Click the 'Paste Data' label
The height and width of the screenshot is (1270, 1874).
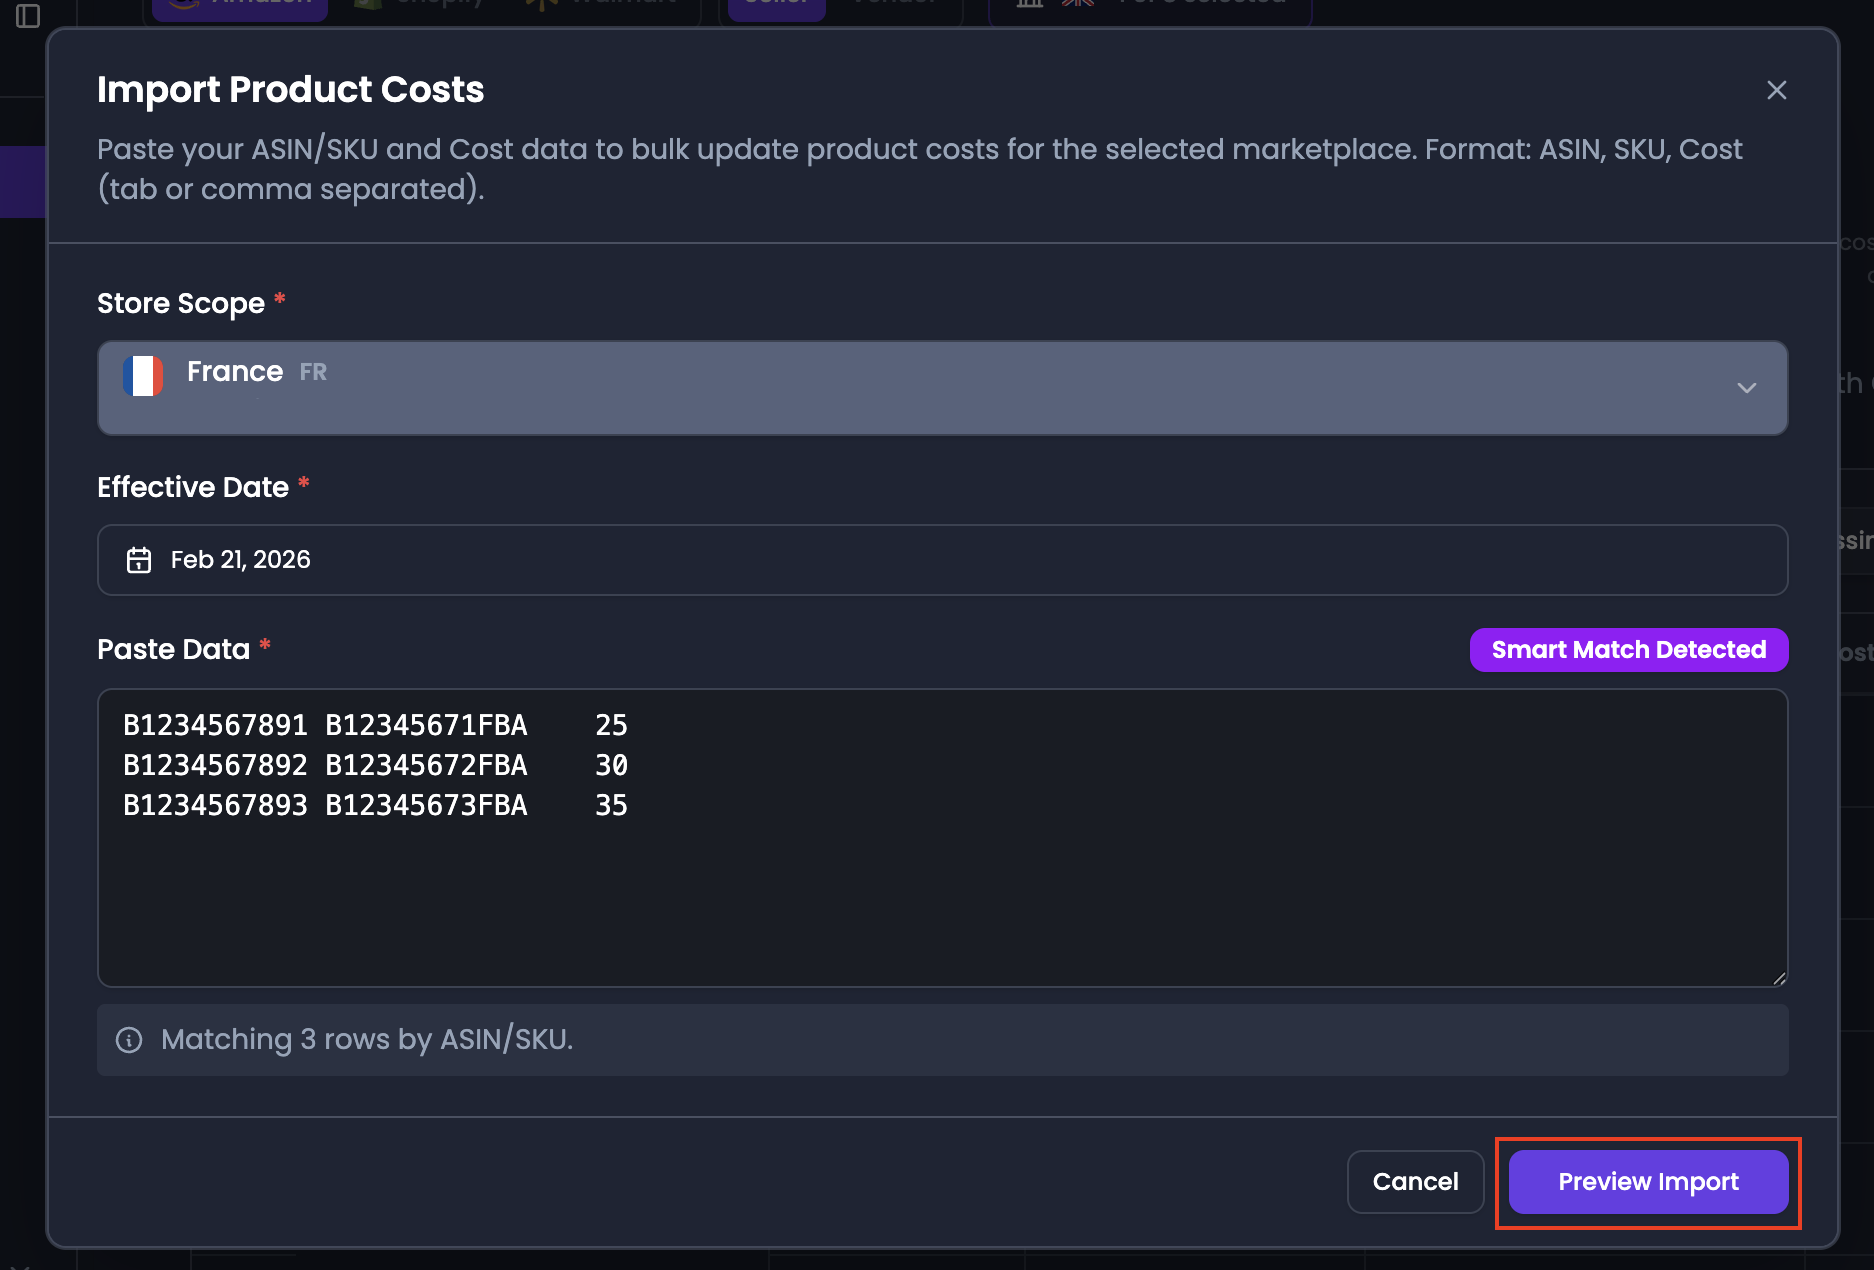[x=173, y=650]
